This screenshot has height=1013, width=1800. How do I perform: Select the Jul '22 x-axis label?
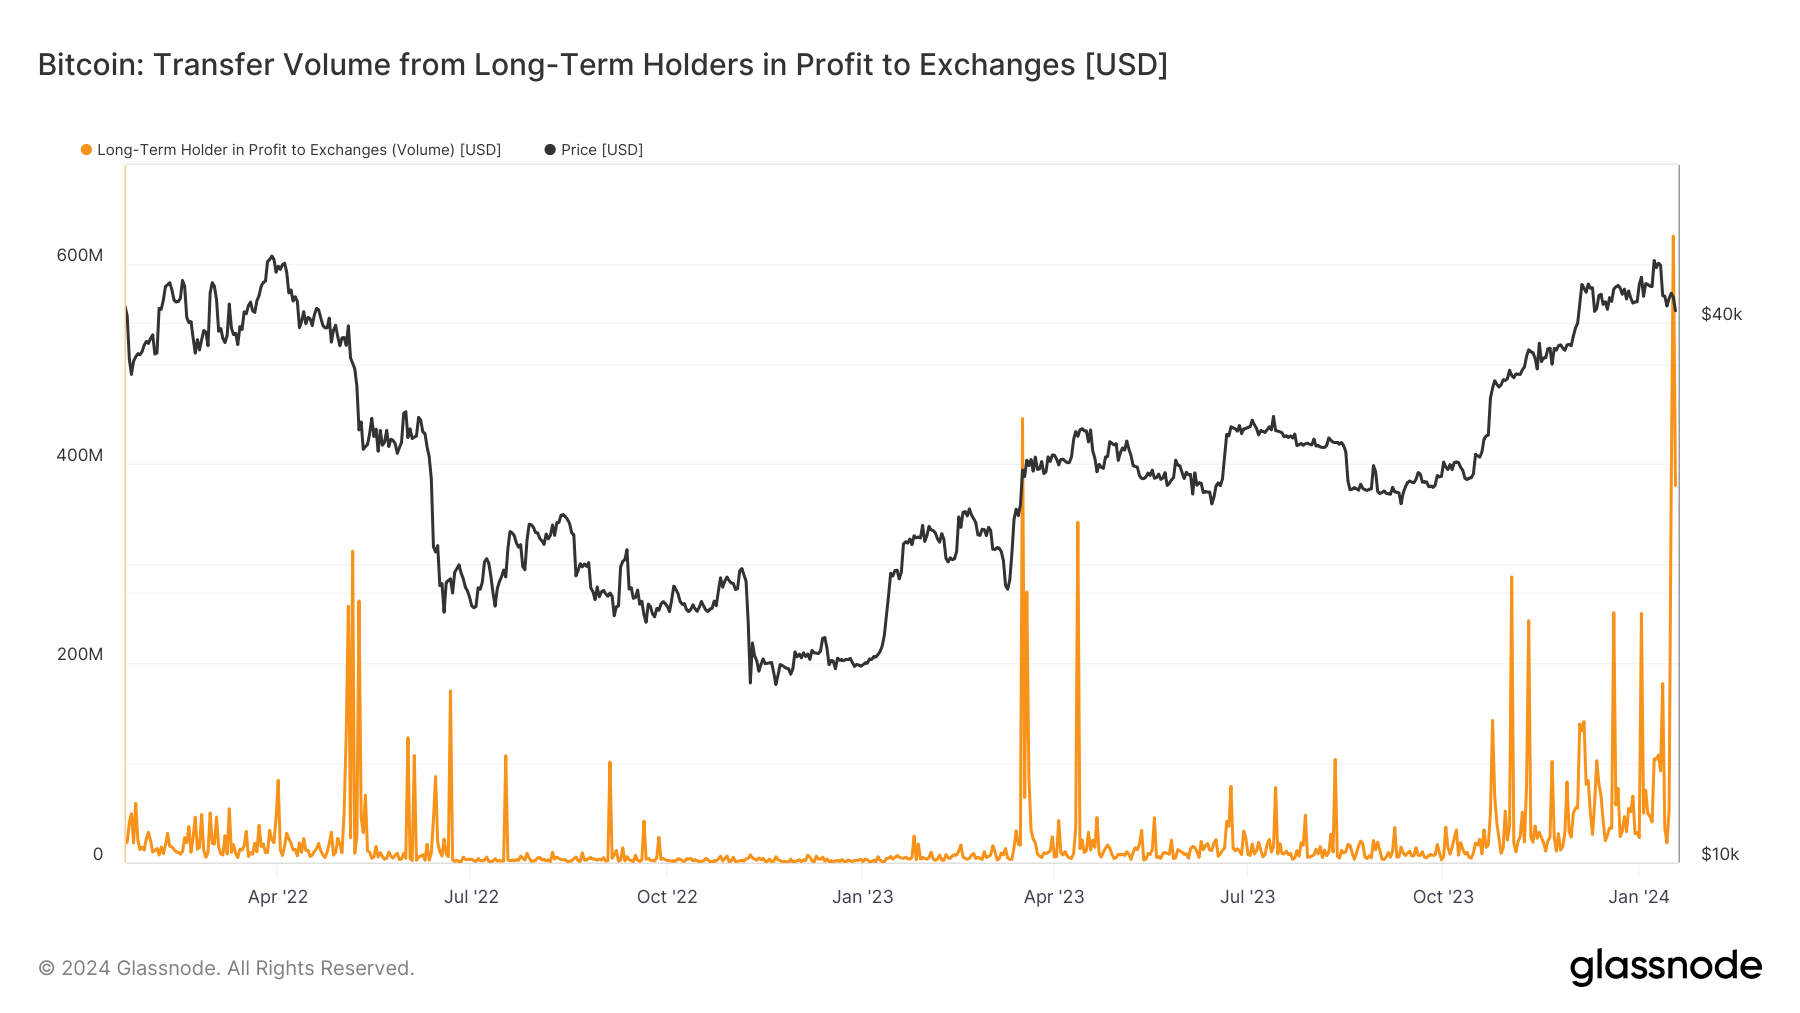click(x=471, y=897)
